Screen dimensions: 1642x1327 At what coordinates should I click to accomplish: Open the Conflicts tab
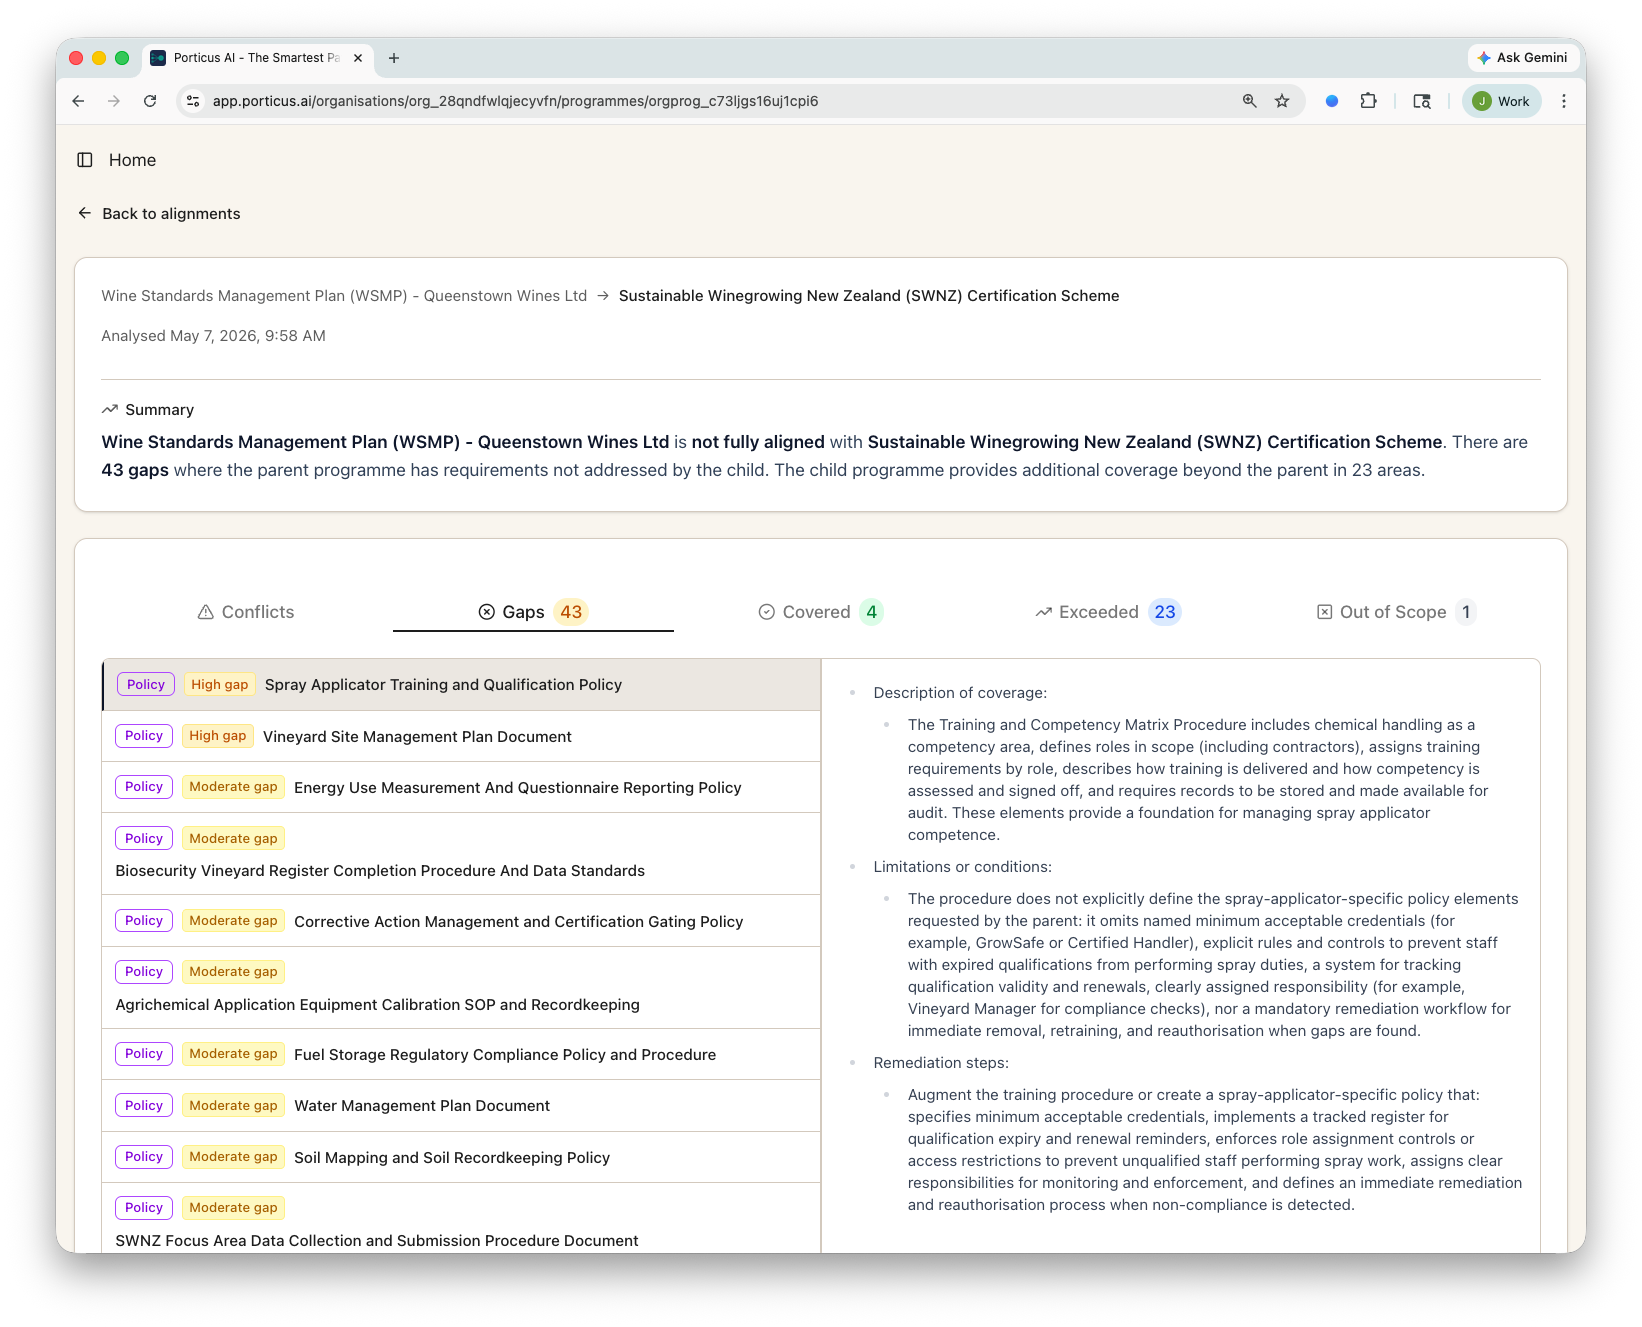tap(246, 612)
